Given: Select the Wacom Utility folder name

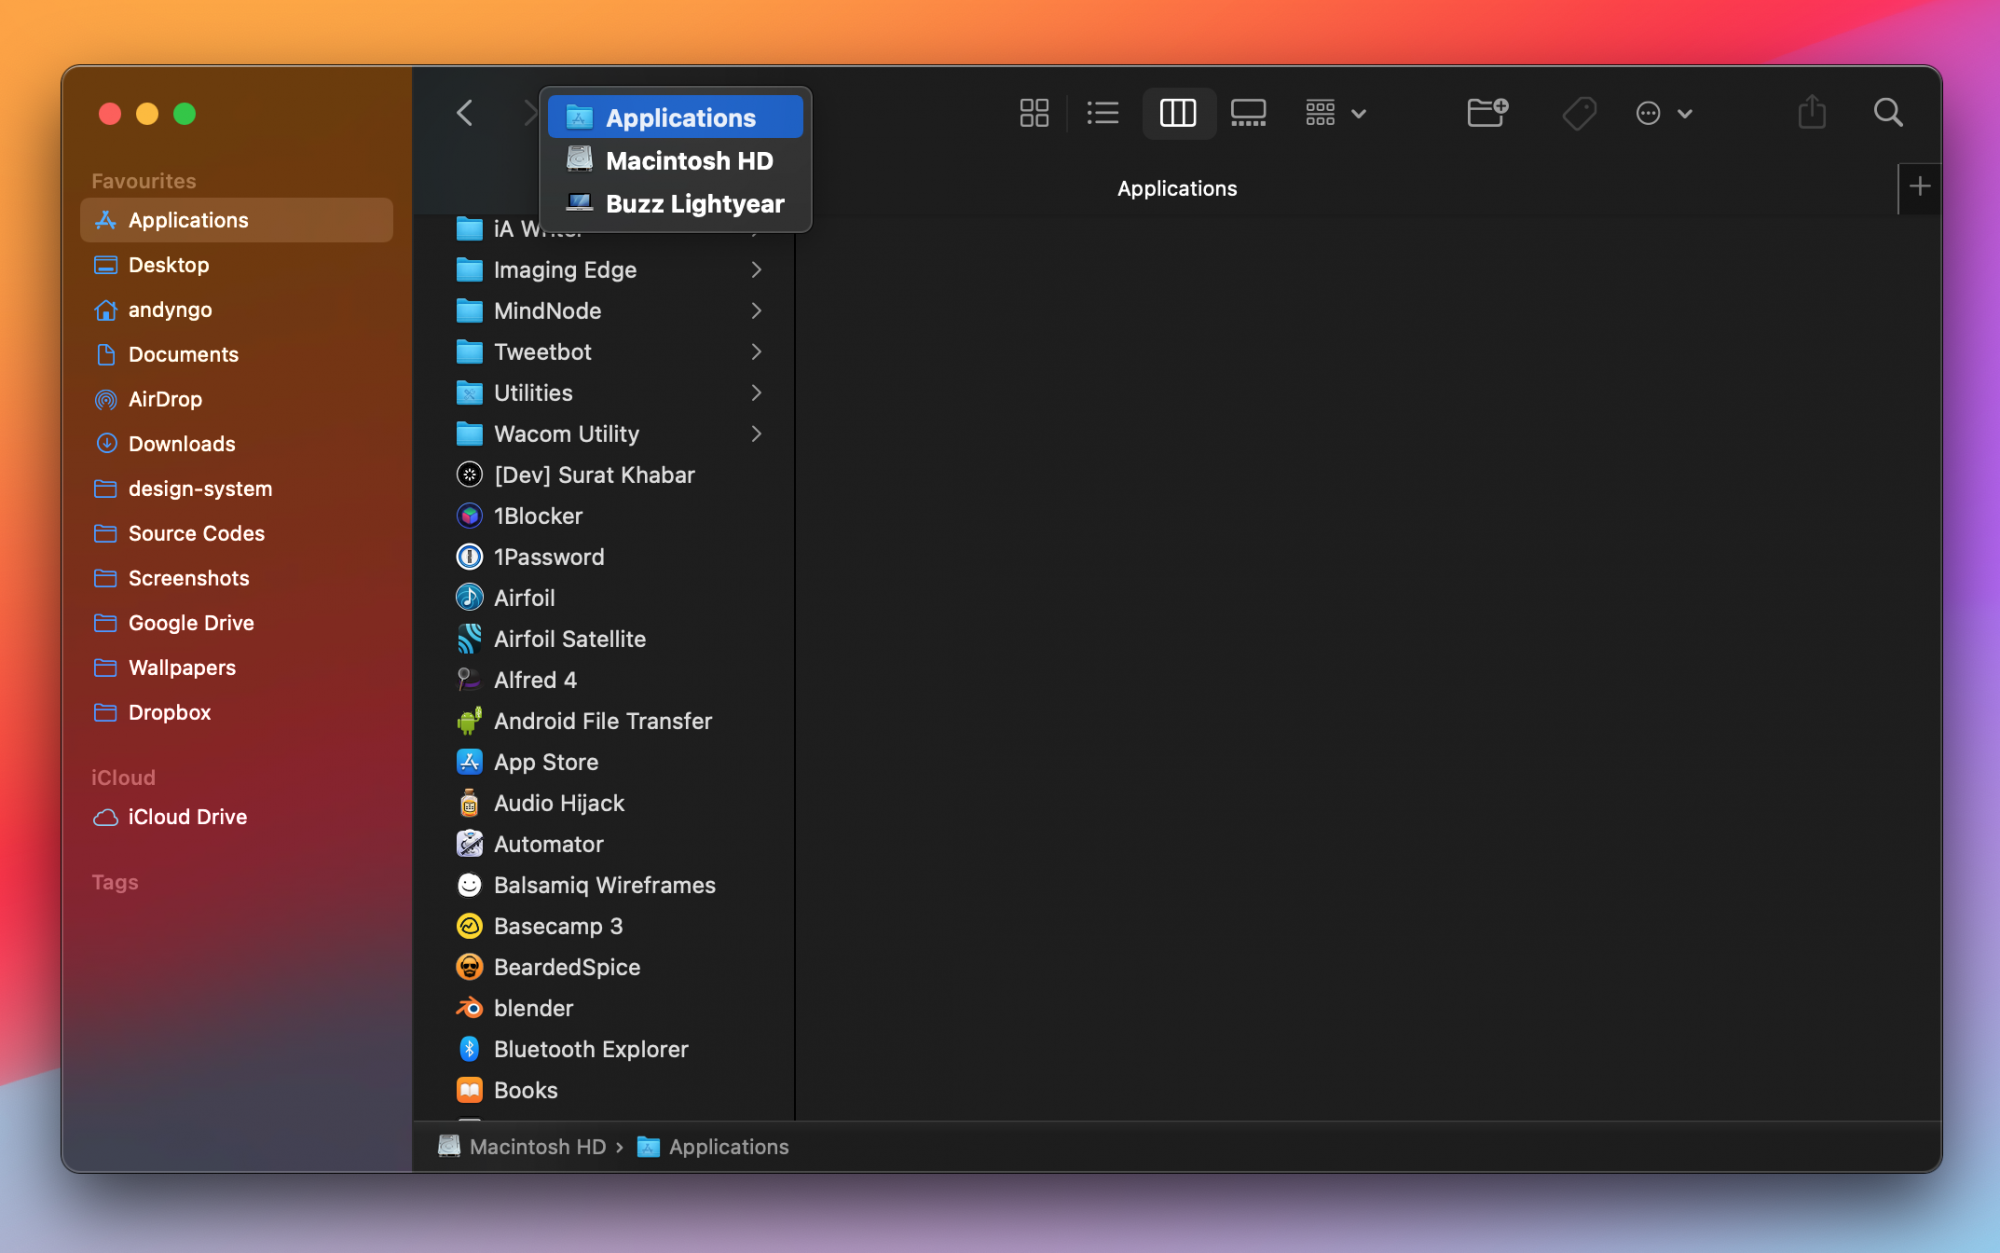Looking at the screenshot, I should (x=566, y=434).
